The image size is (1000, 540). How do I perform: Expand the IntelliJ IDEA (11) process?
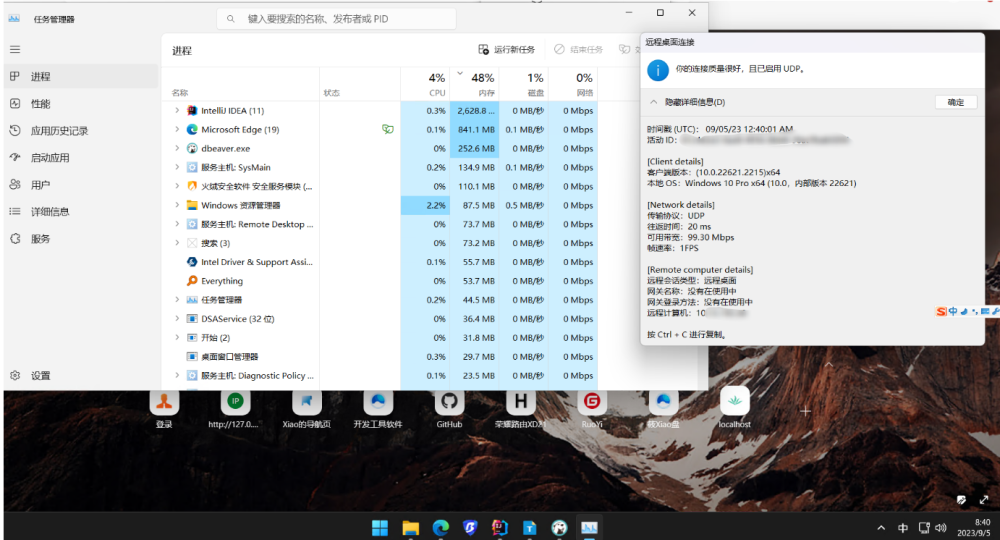click(x=177, y=110)
